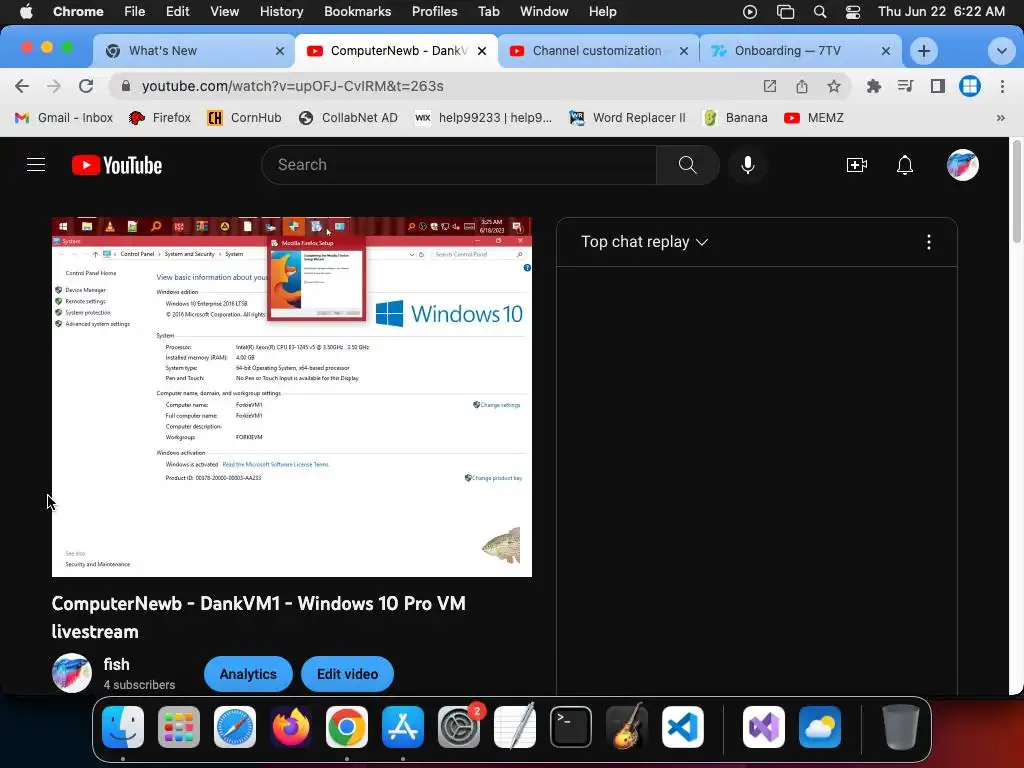Open the MEMZ bookmark
Image resolution: width=1024 pixels, height=768 pixels.
click(814, 118)
